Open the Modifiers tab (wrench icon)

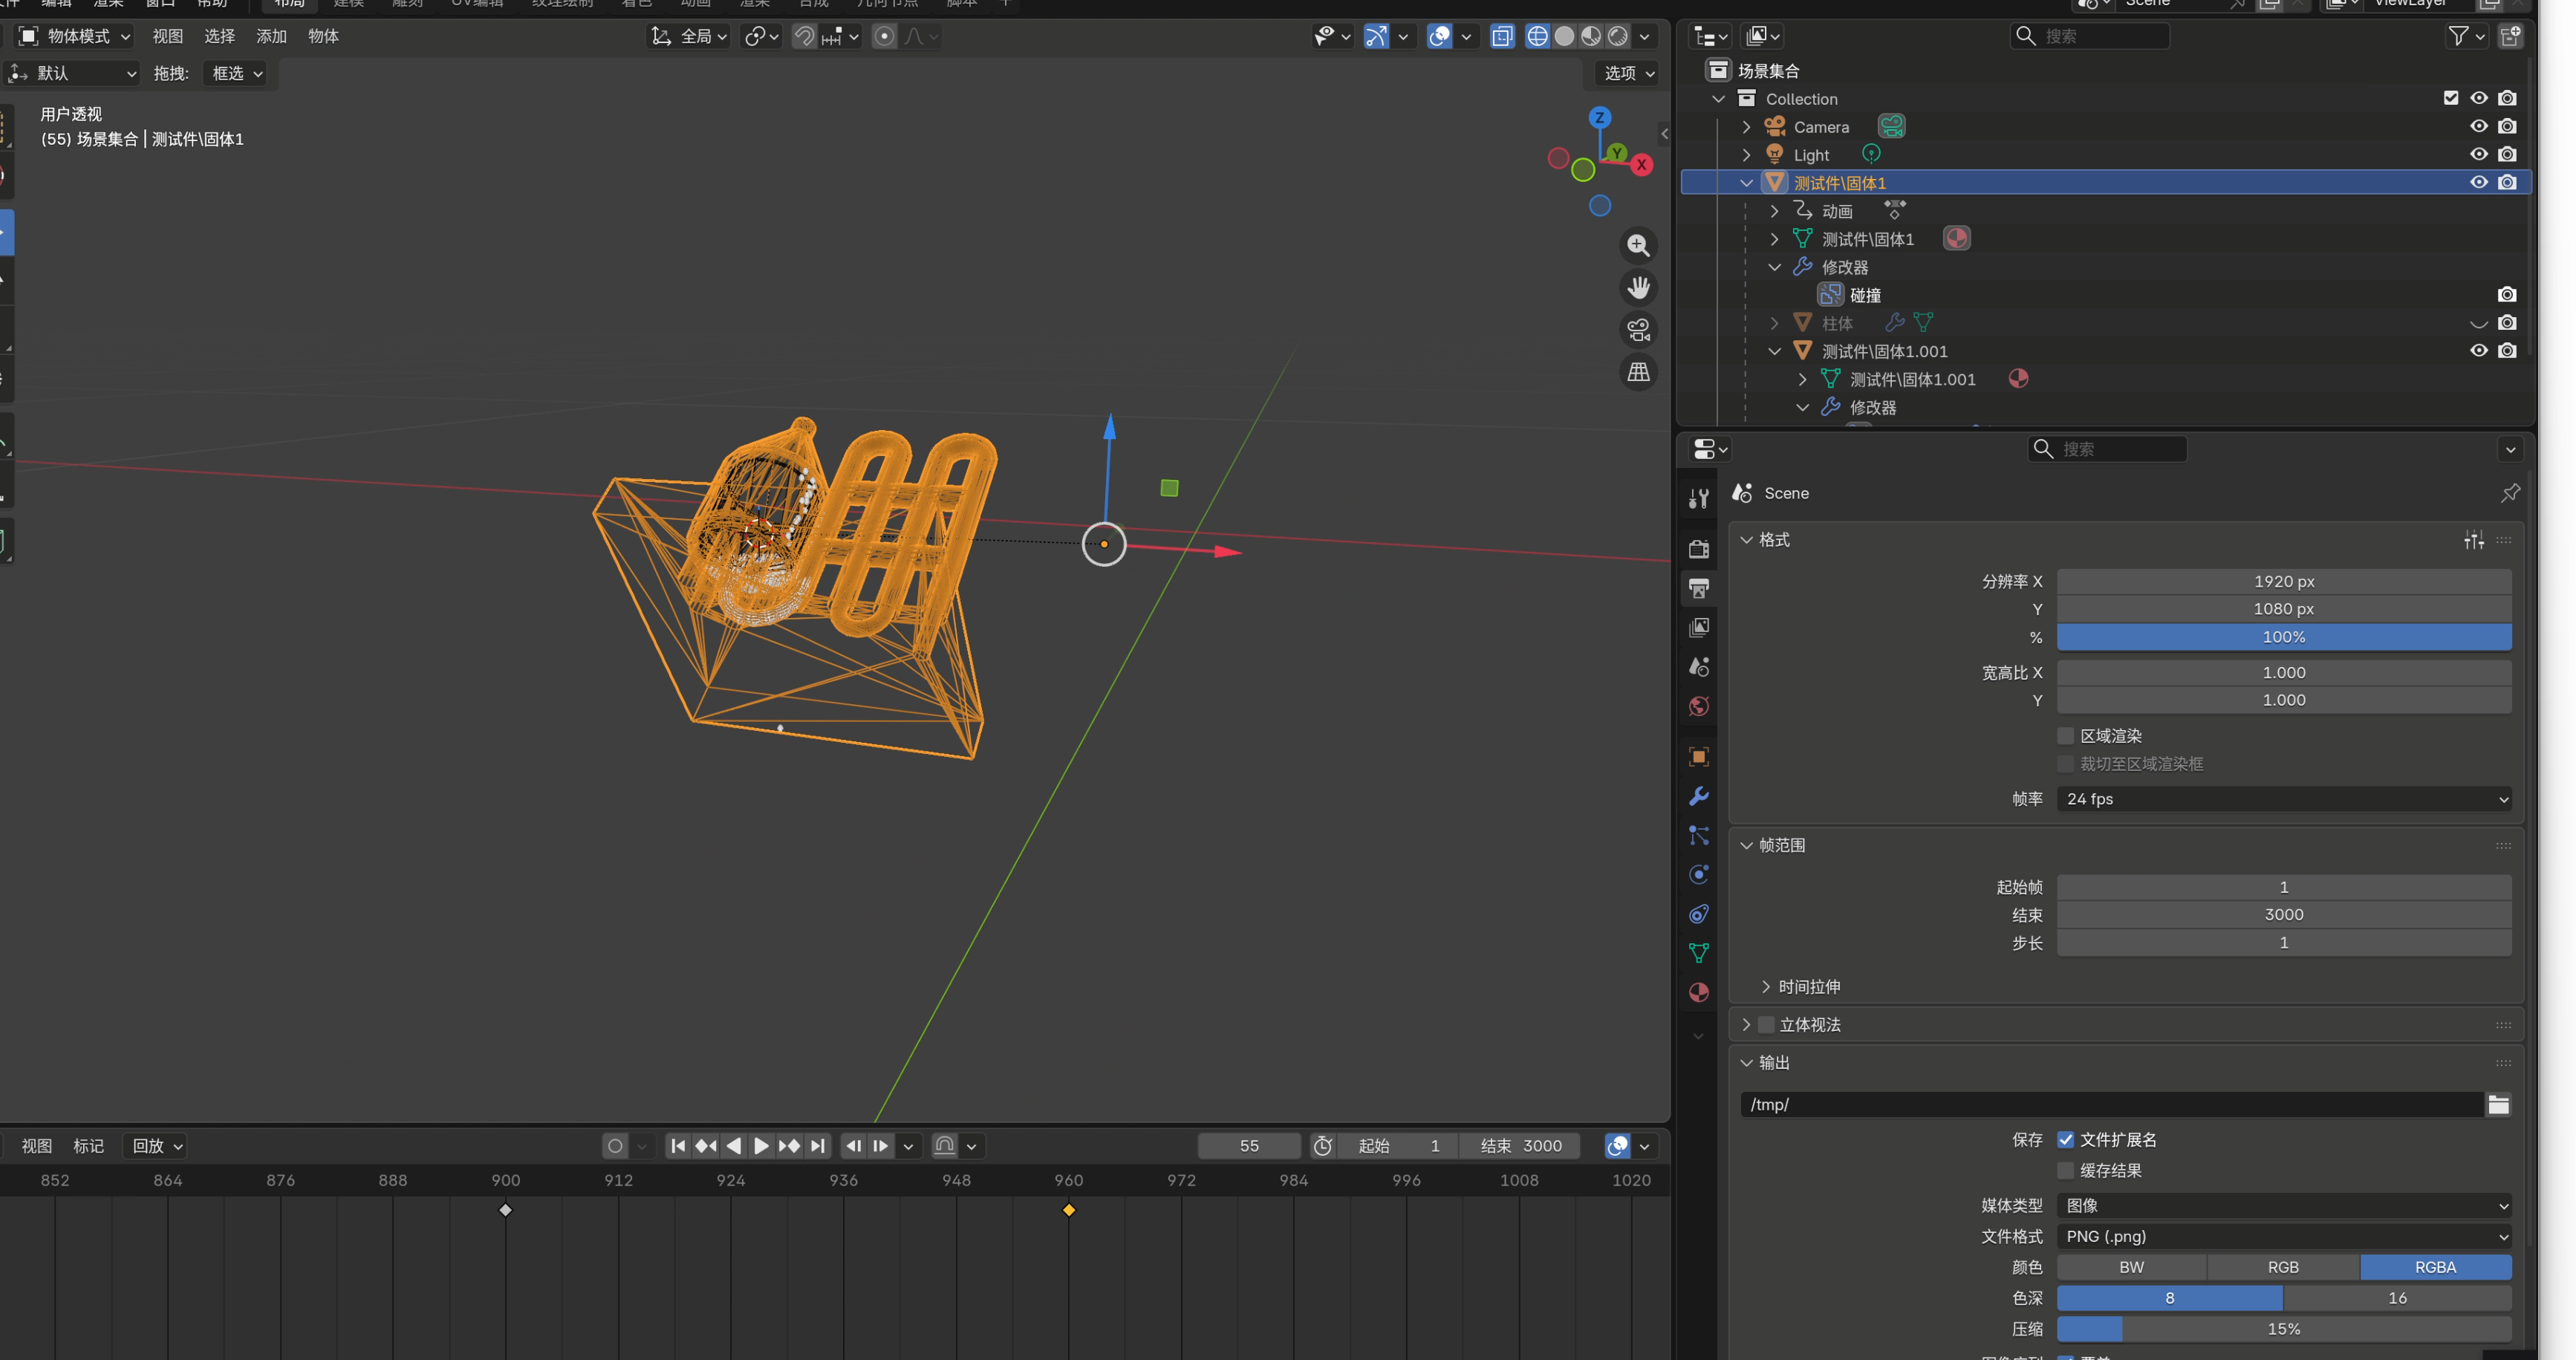(x=1698, y=796)
